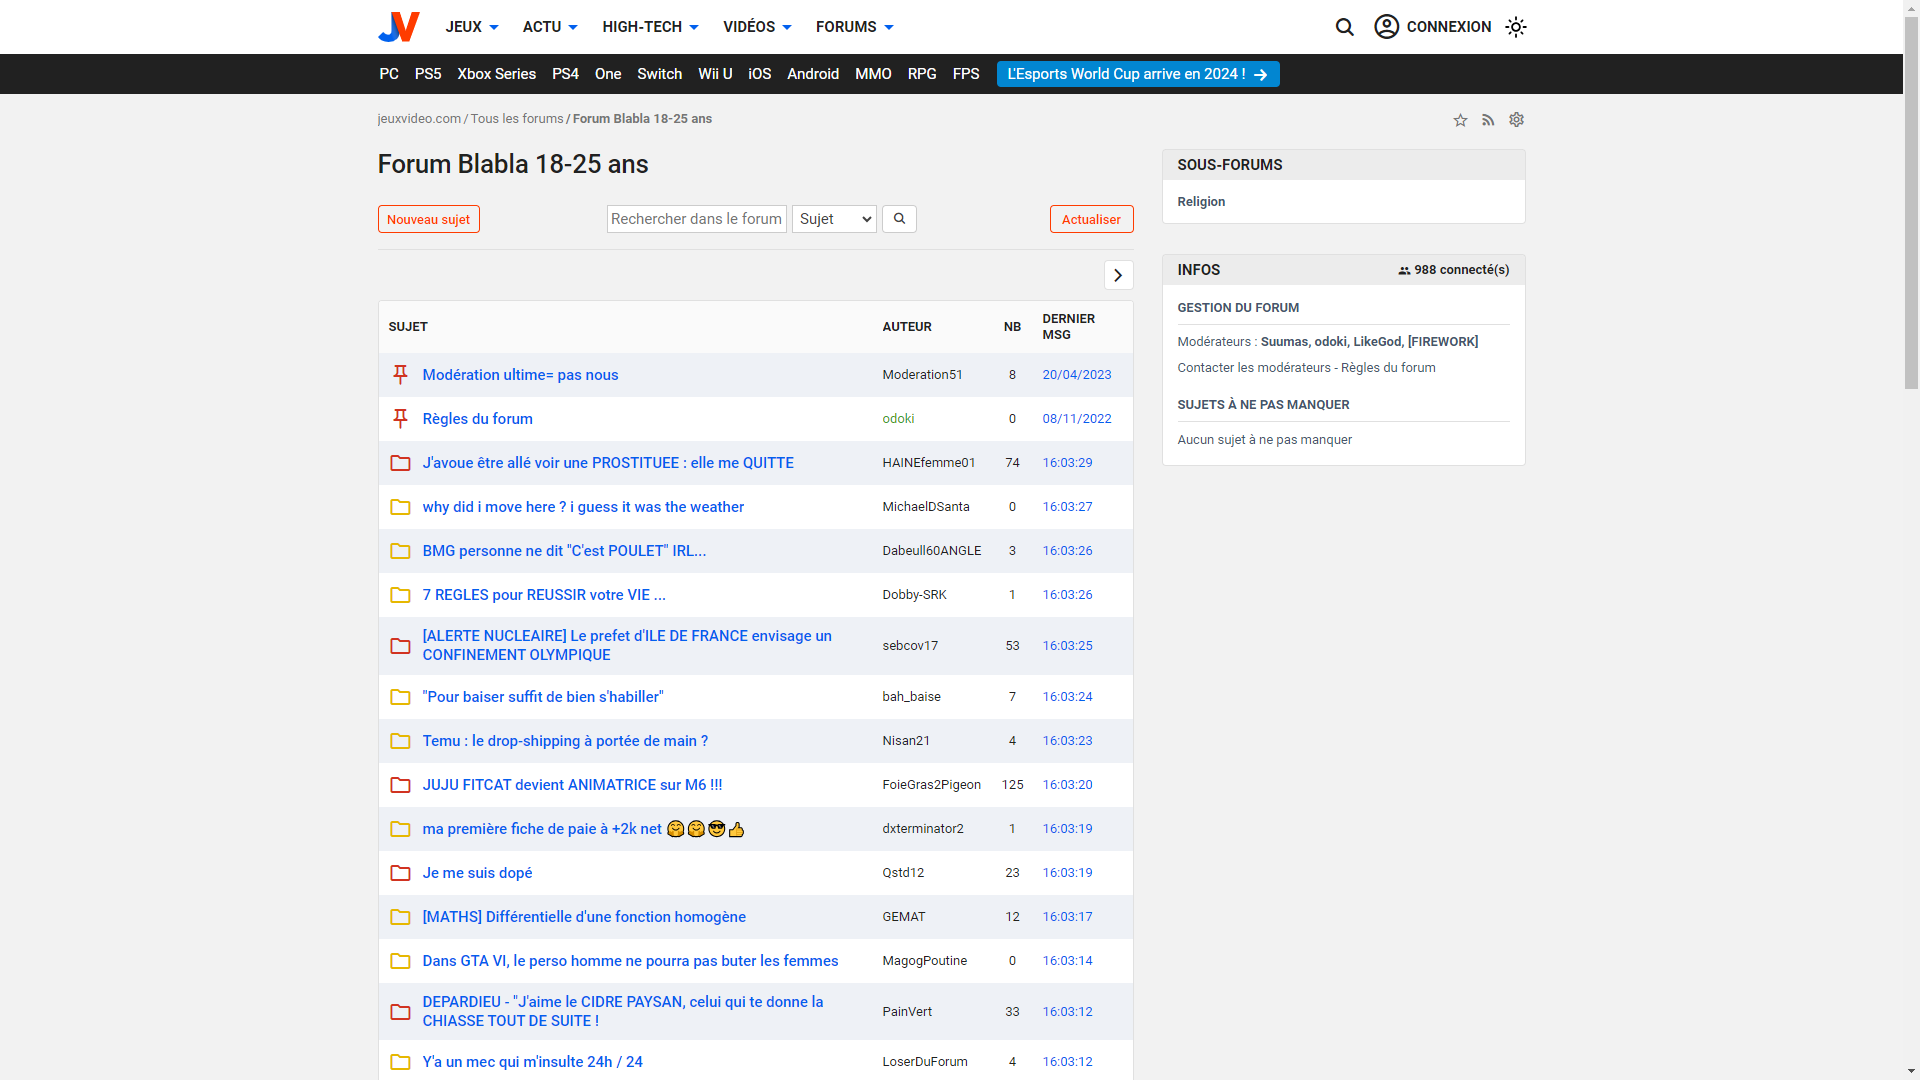1920x1080 pixels.
Task: Open topic 'Dans GTA VI, le perso homme'
Action: 630,961
